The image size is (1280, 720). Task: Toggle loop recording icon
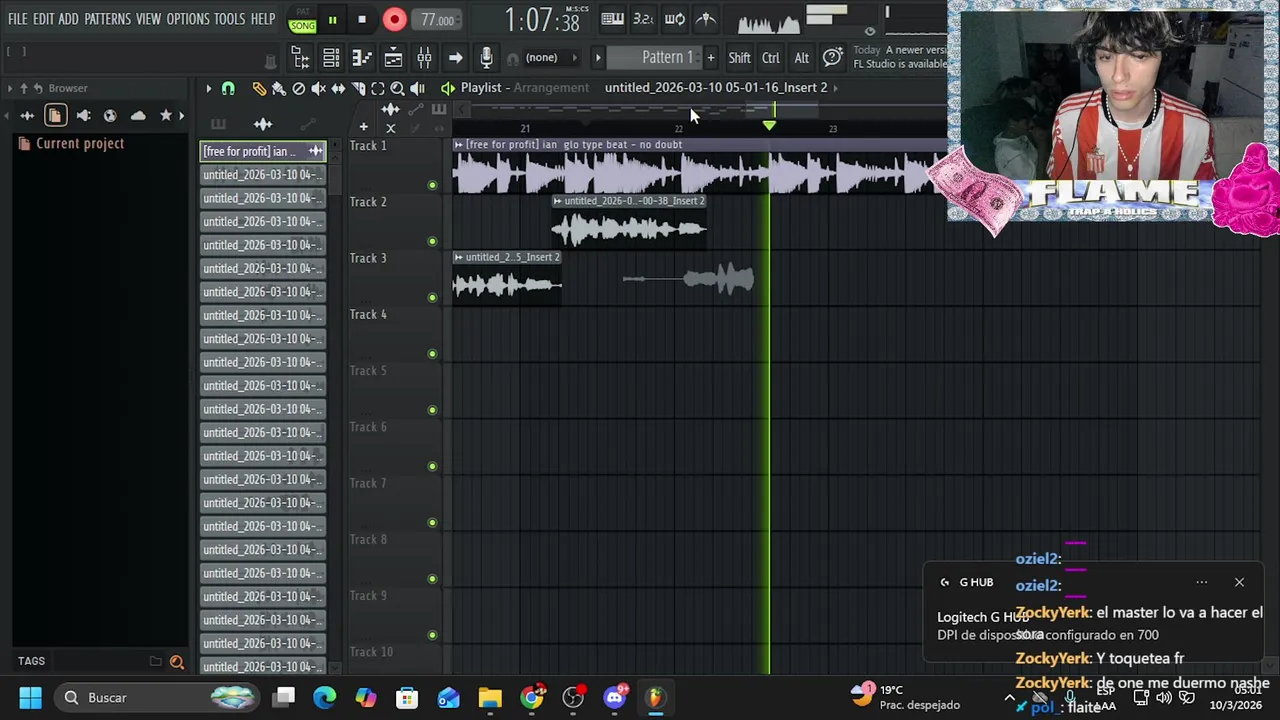point(675,19)
